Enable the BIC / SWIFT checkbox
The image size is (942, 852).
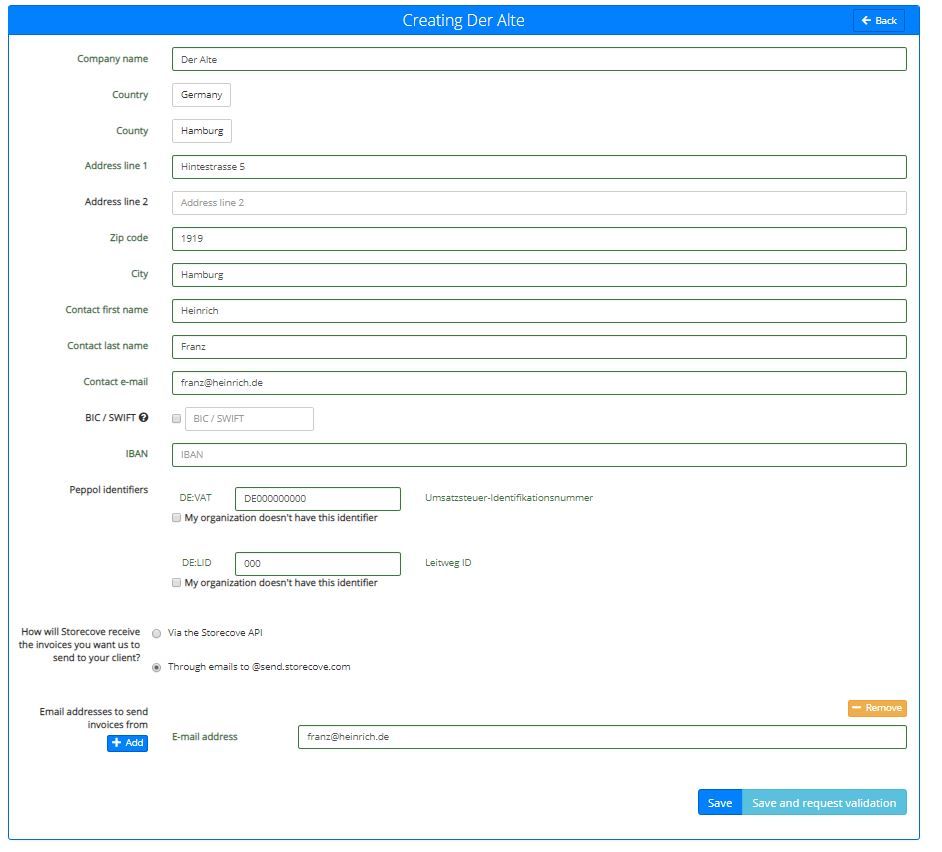(x=177, y=419)
